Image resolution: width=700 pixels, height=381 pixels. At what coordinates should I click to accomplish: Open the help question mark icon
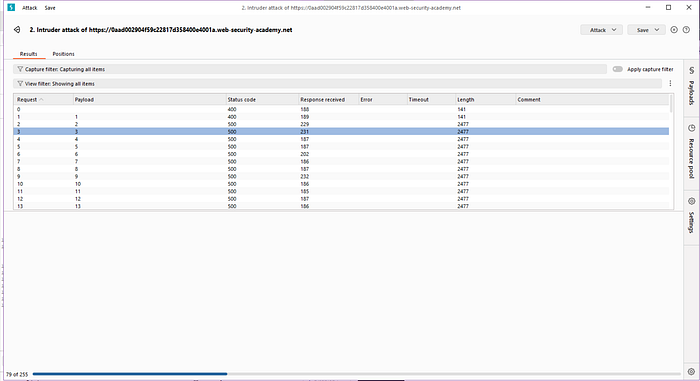[x=687, y=30]
